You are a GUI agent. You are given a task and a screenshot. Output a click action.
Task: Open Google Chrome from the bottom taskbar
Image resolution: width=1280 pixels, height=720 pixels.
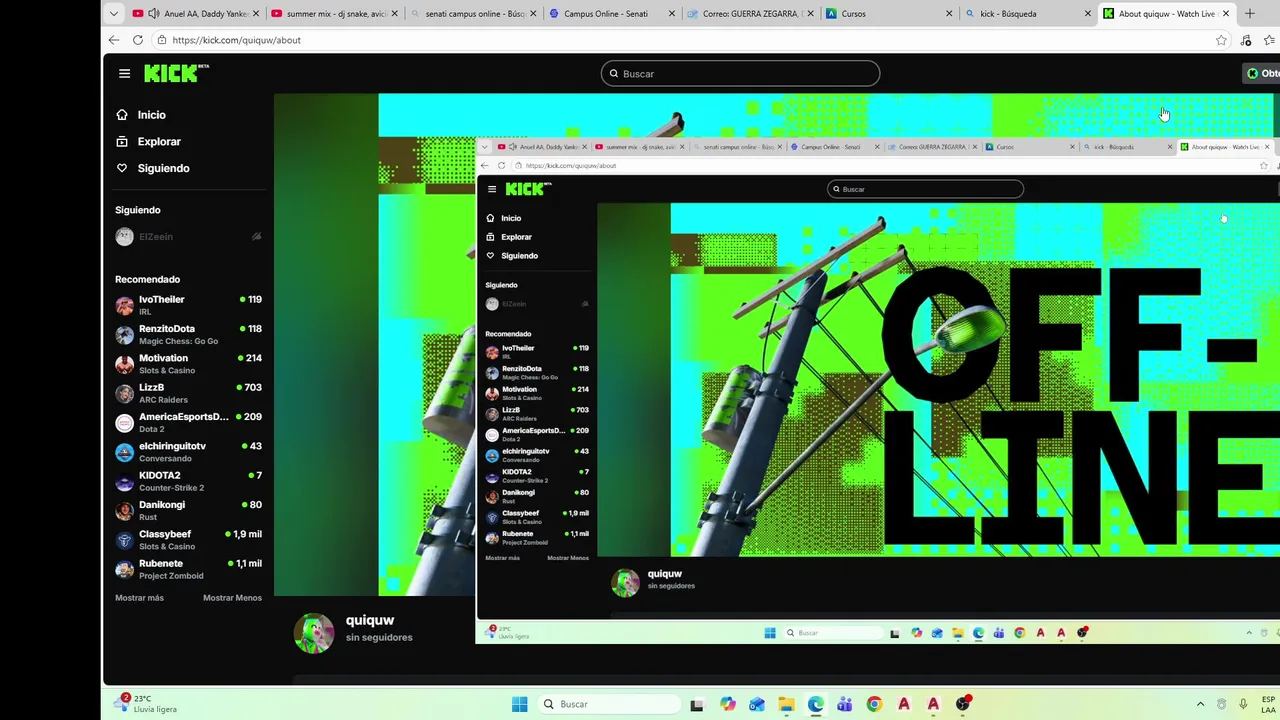(x=874, y=704)
